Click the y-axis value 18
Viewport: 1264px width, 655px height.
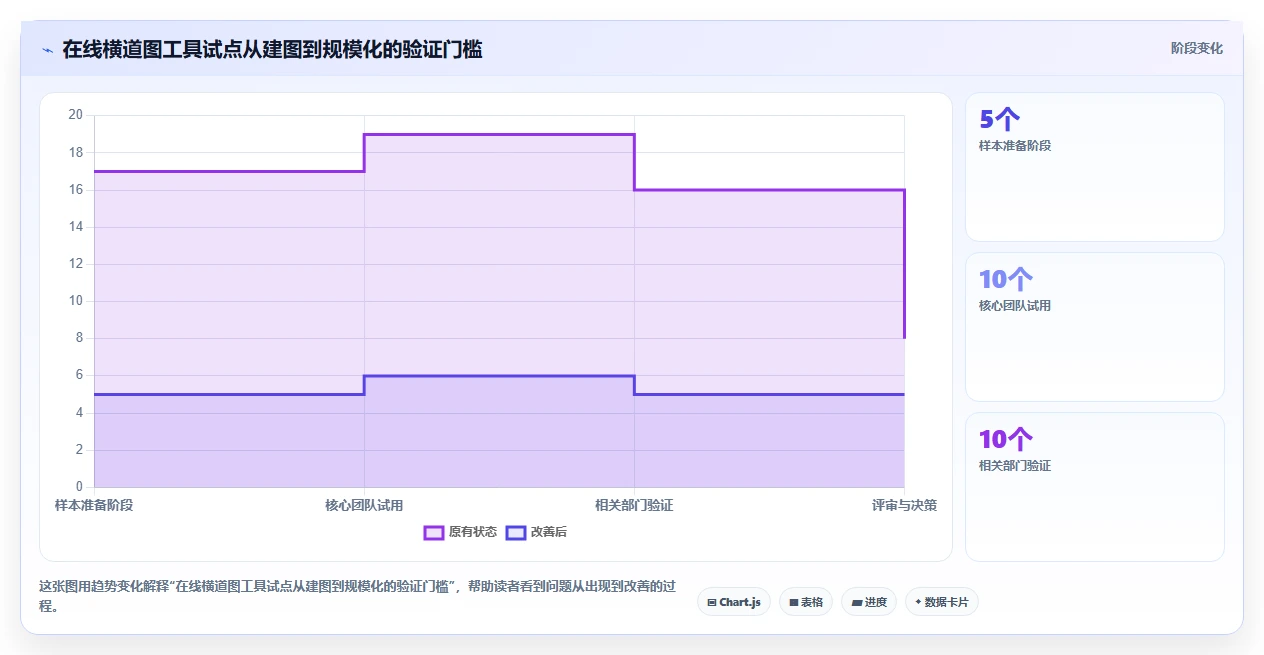click(x=76, y=152)
